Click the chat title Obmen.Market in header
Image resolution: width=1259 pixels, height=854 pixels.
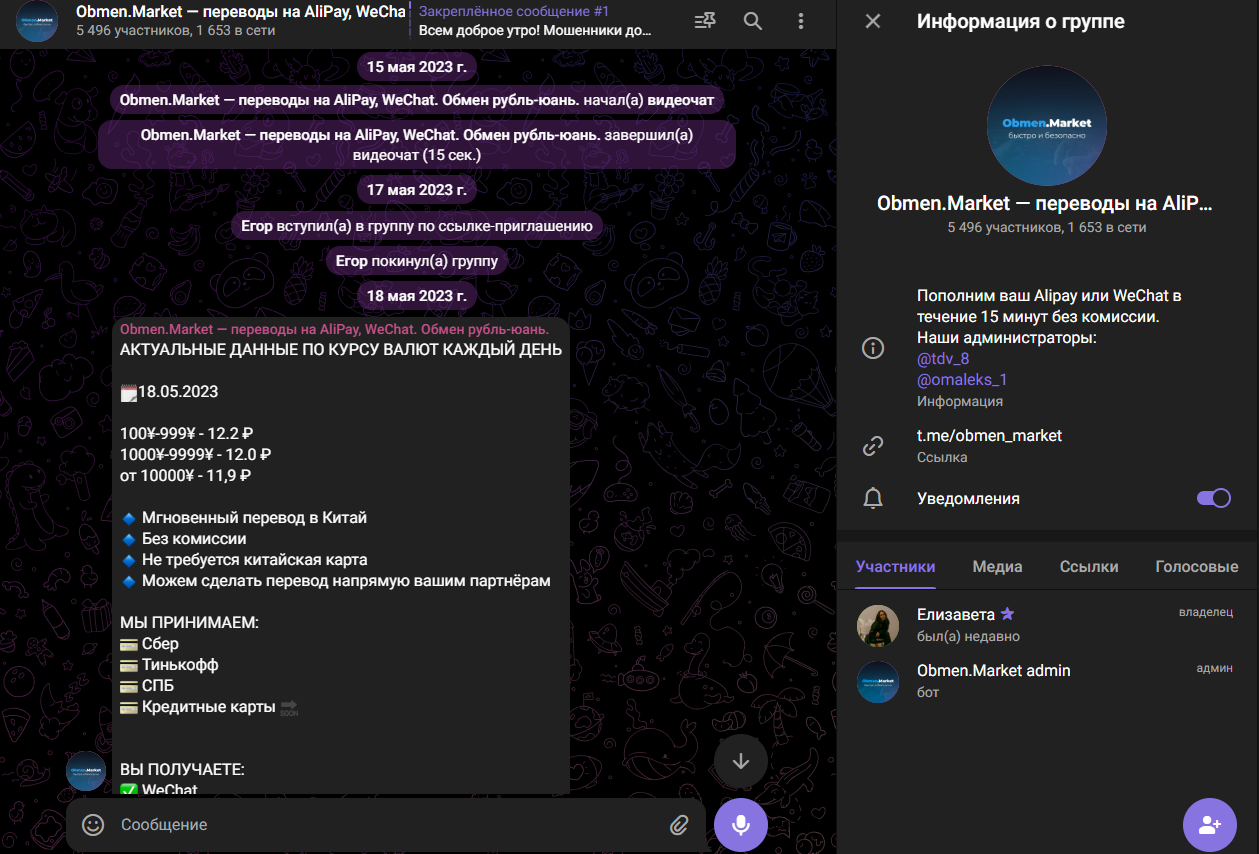click(x=241, y=12)
